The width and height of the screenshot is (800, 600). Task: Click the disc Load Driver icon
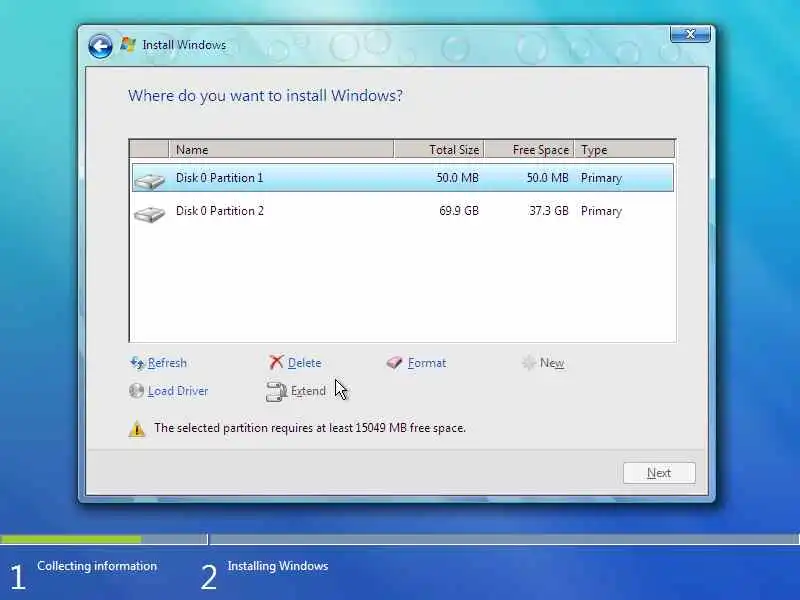(x=136, y=391)
